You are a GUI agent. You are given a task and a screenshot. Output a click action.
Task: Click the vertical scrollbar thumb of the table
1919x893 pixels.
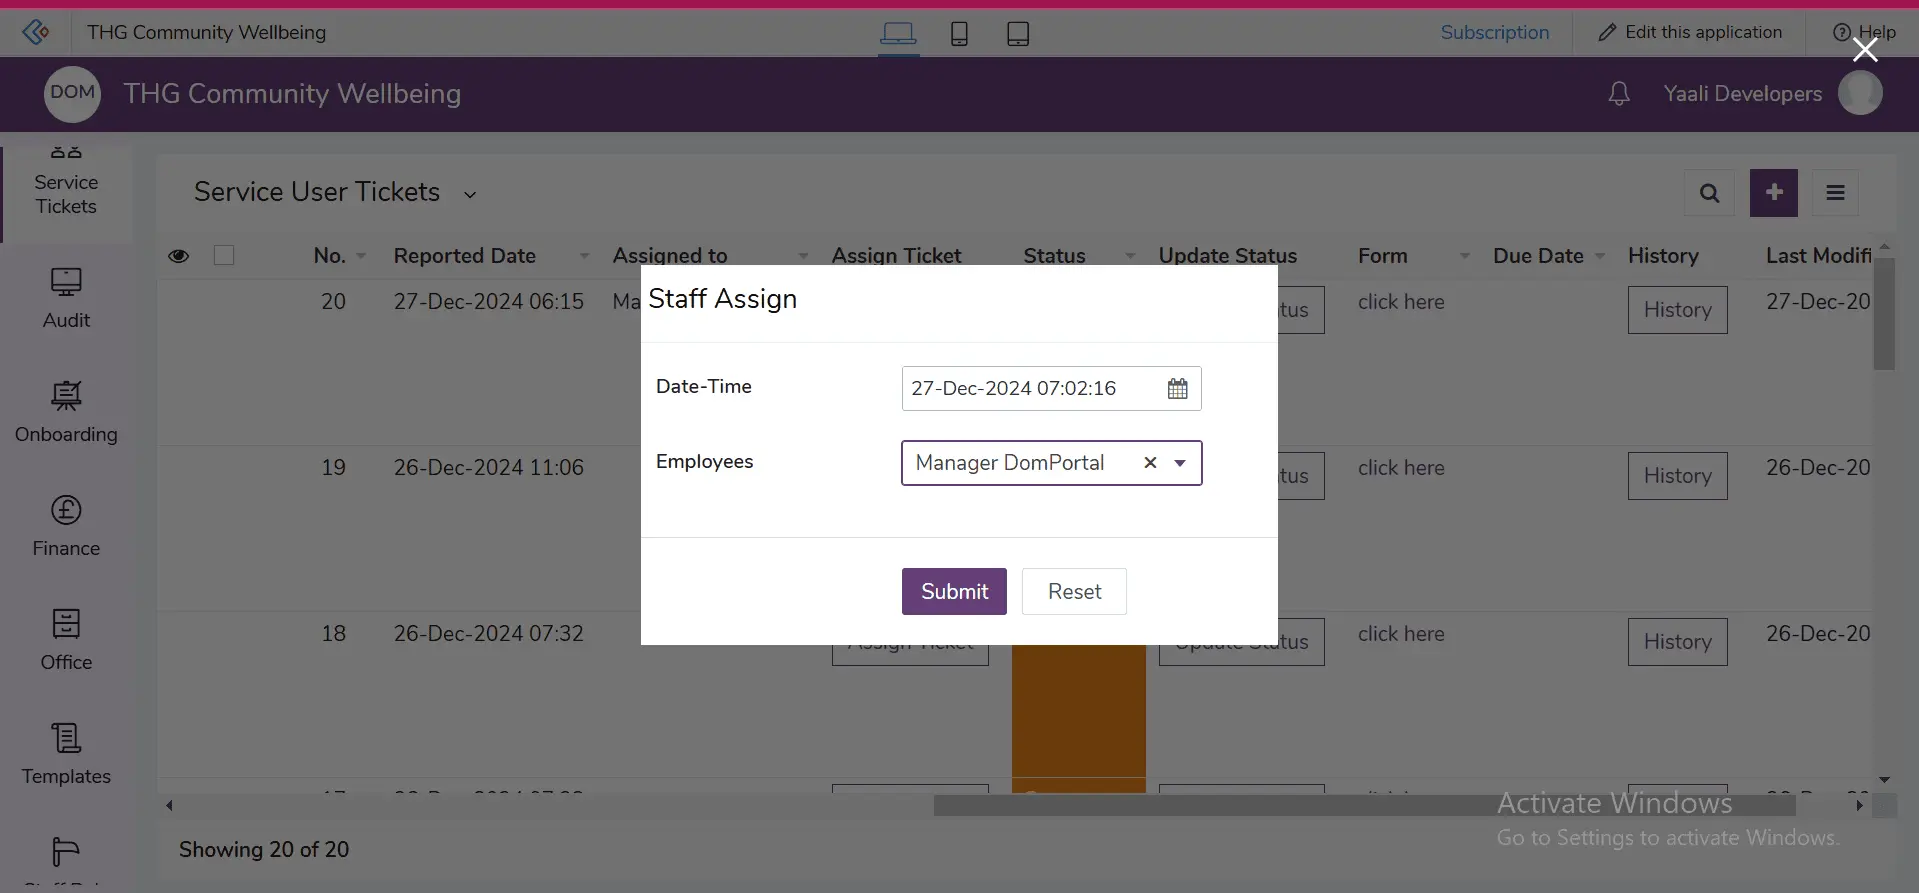[1884, 314]
